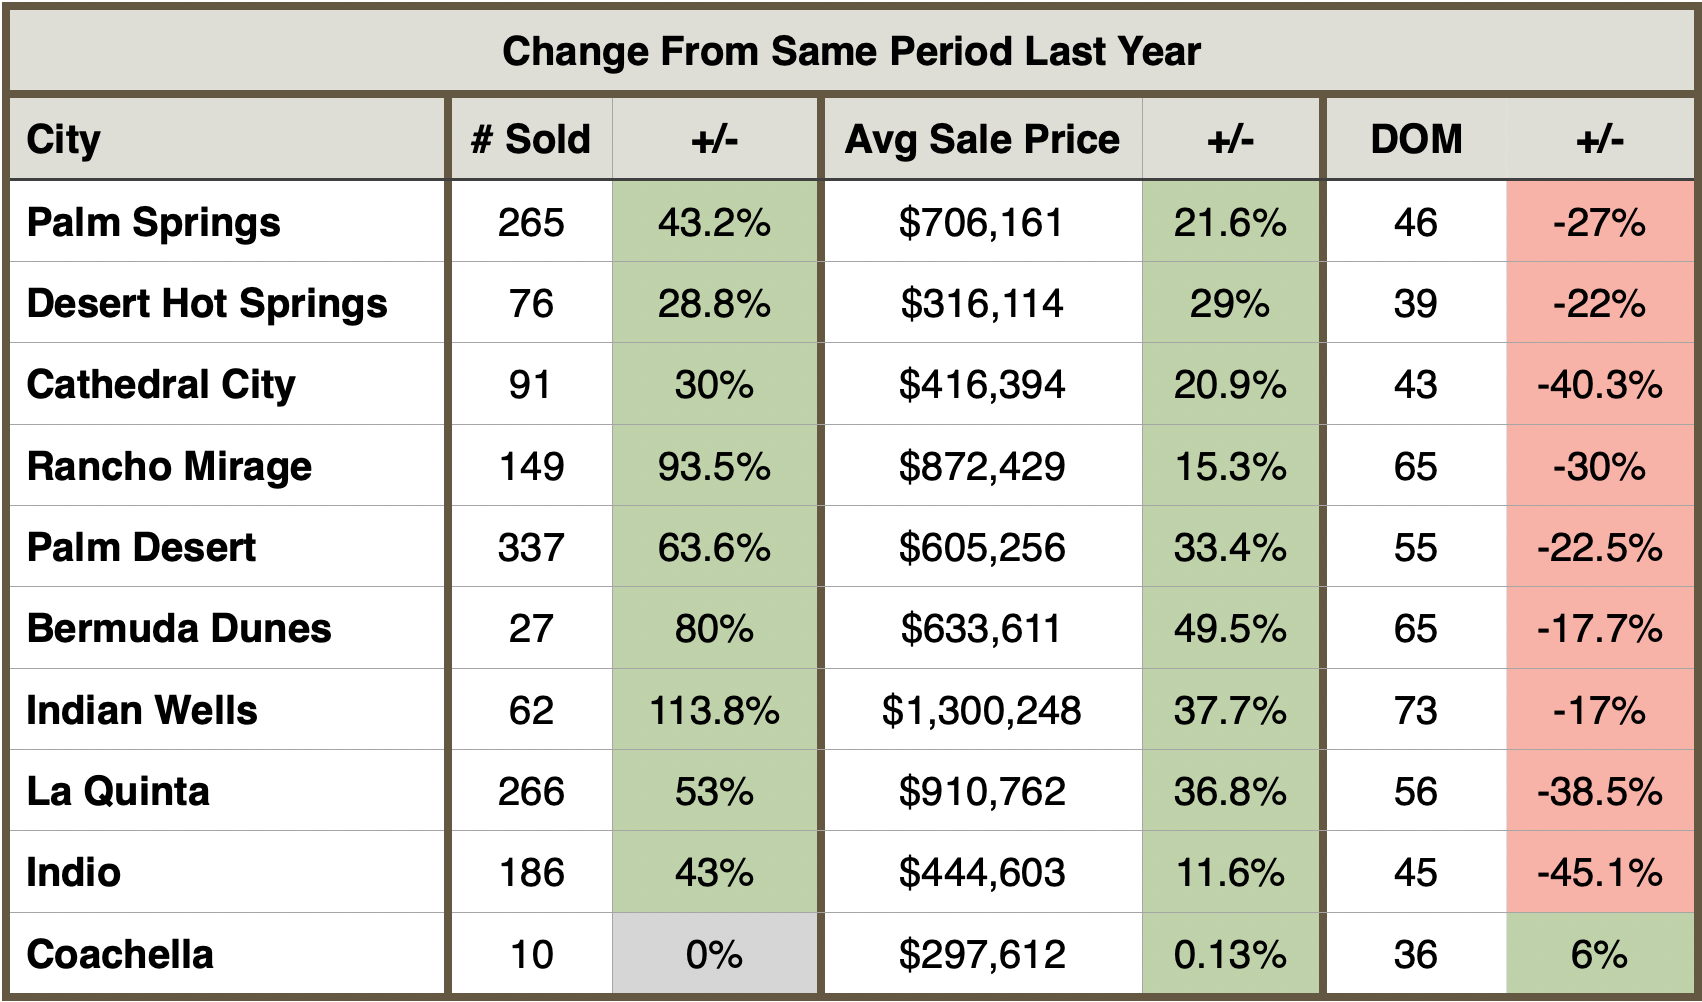
Task: Click Desert Hot Springs city name
Action: pyautogui.click(x=207, y=303)
